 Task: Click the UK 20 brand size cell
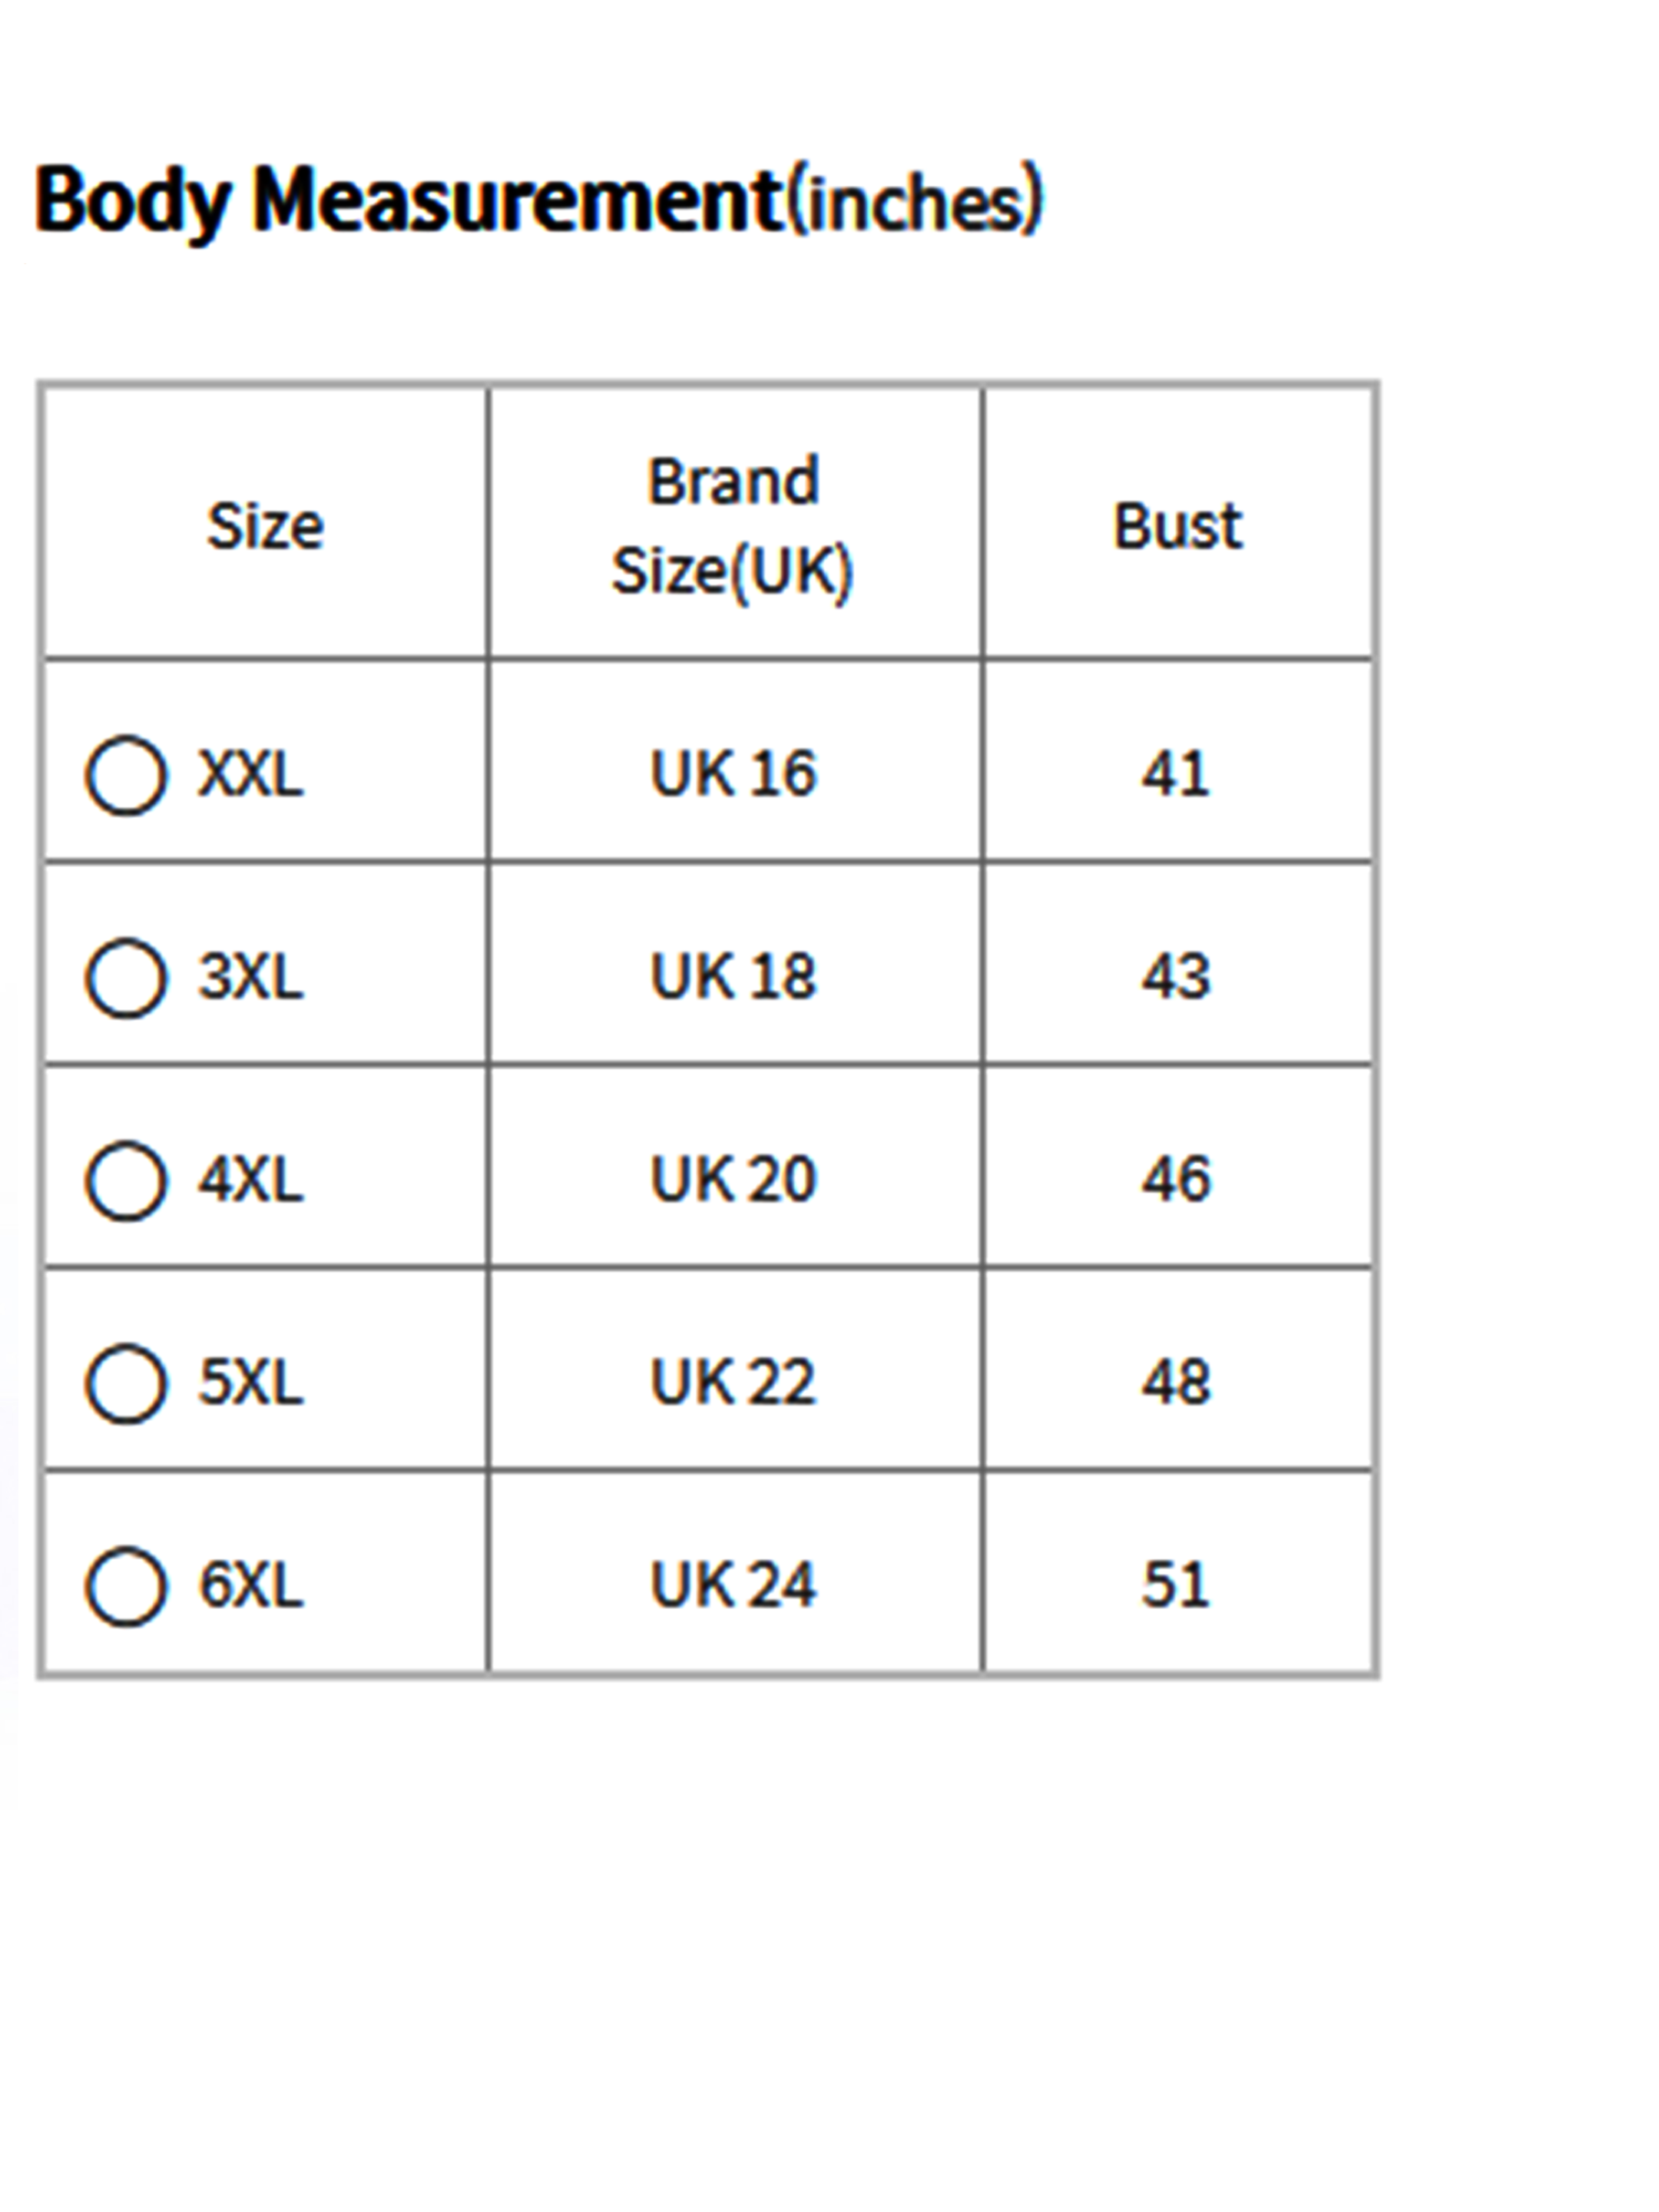[x=733, y=1179]
